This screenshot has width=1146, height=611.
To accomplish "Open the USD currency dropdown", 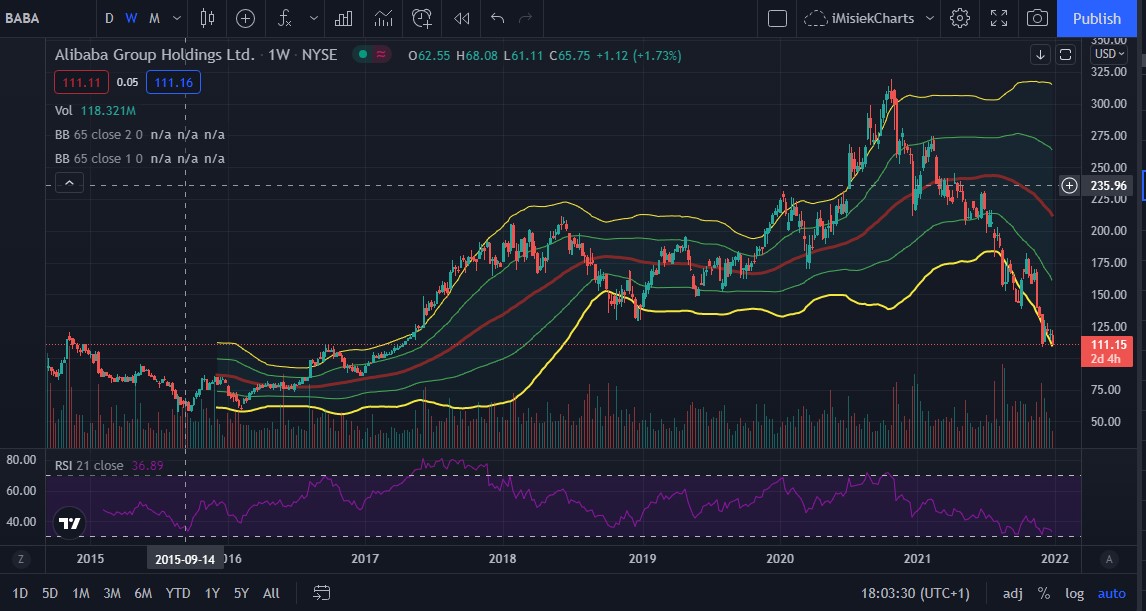I will click(x=1109, y=53).
